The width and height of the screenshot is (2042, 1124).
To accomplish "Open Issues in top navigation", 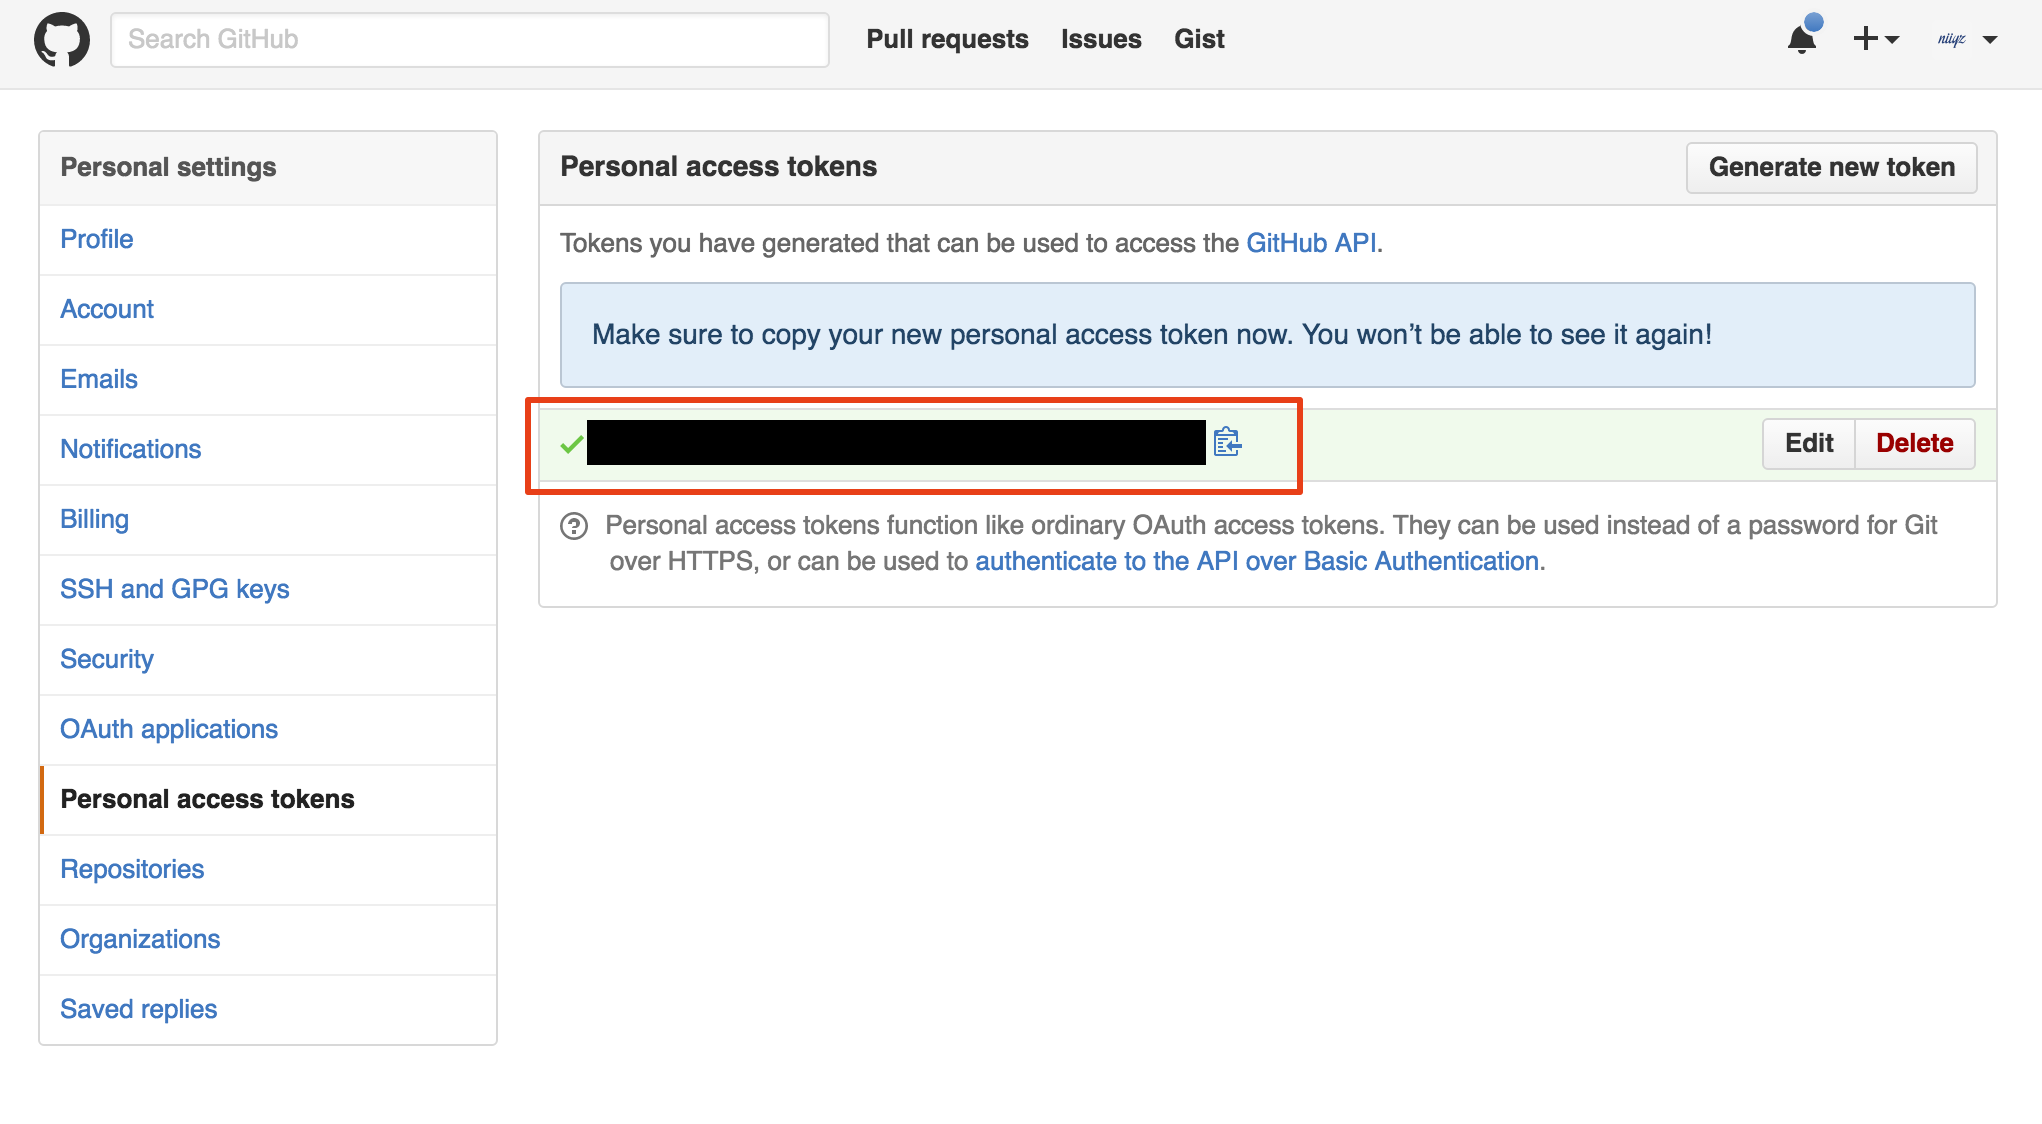I will (1101, 39).
